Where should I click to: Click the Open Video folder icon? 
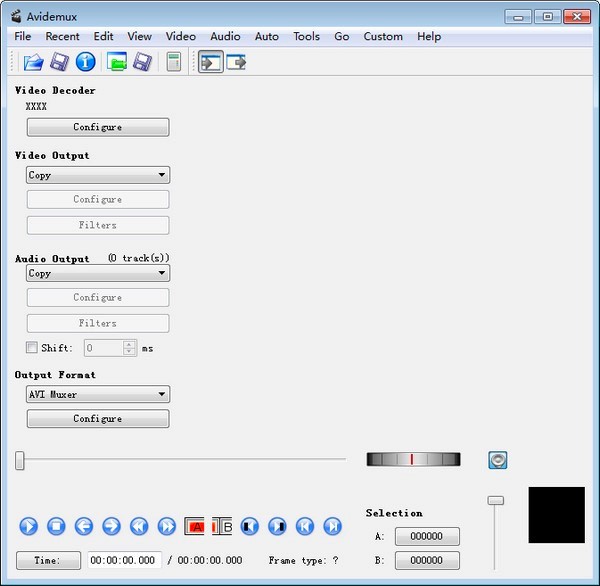pyautogui.click(x=33, y=62)
